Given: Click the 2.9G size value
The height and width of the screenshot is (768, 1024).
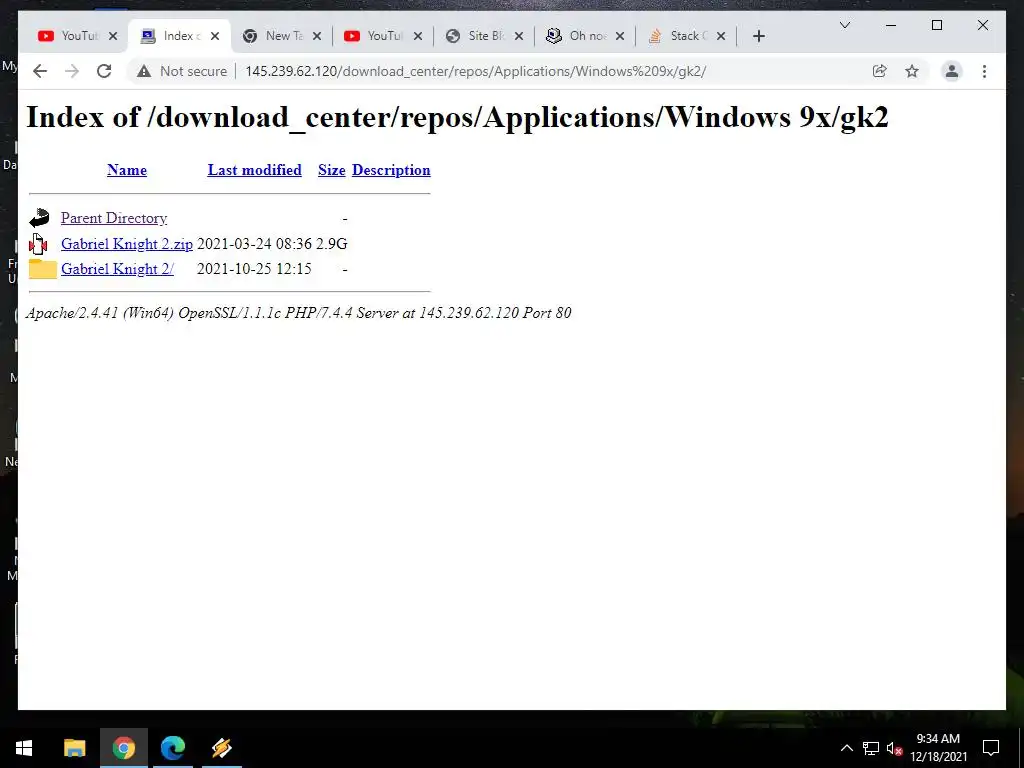Looking at the screenshot, I should point(332,244).
